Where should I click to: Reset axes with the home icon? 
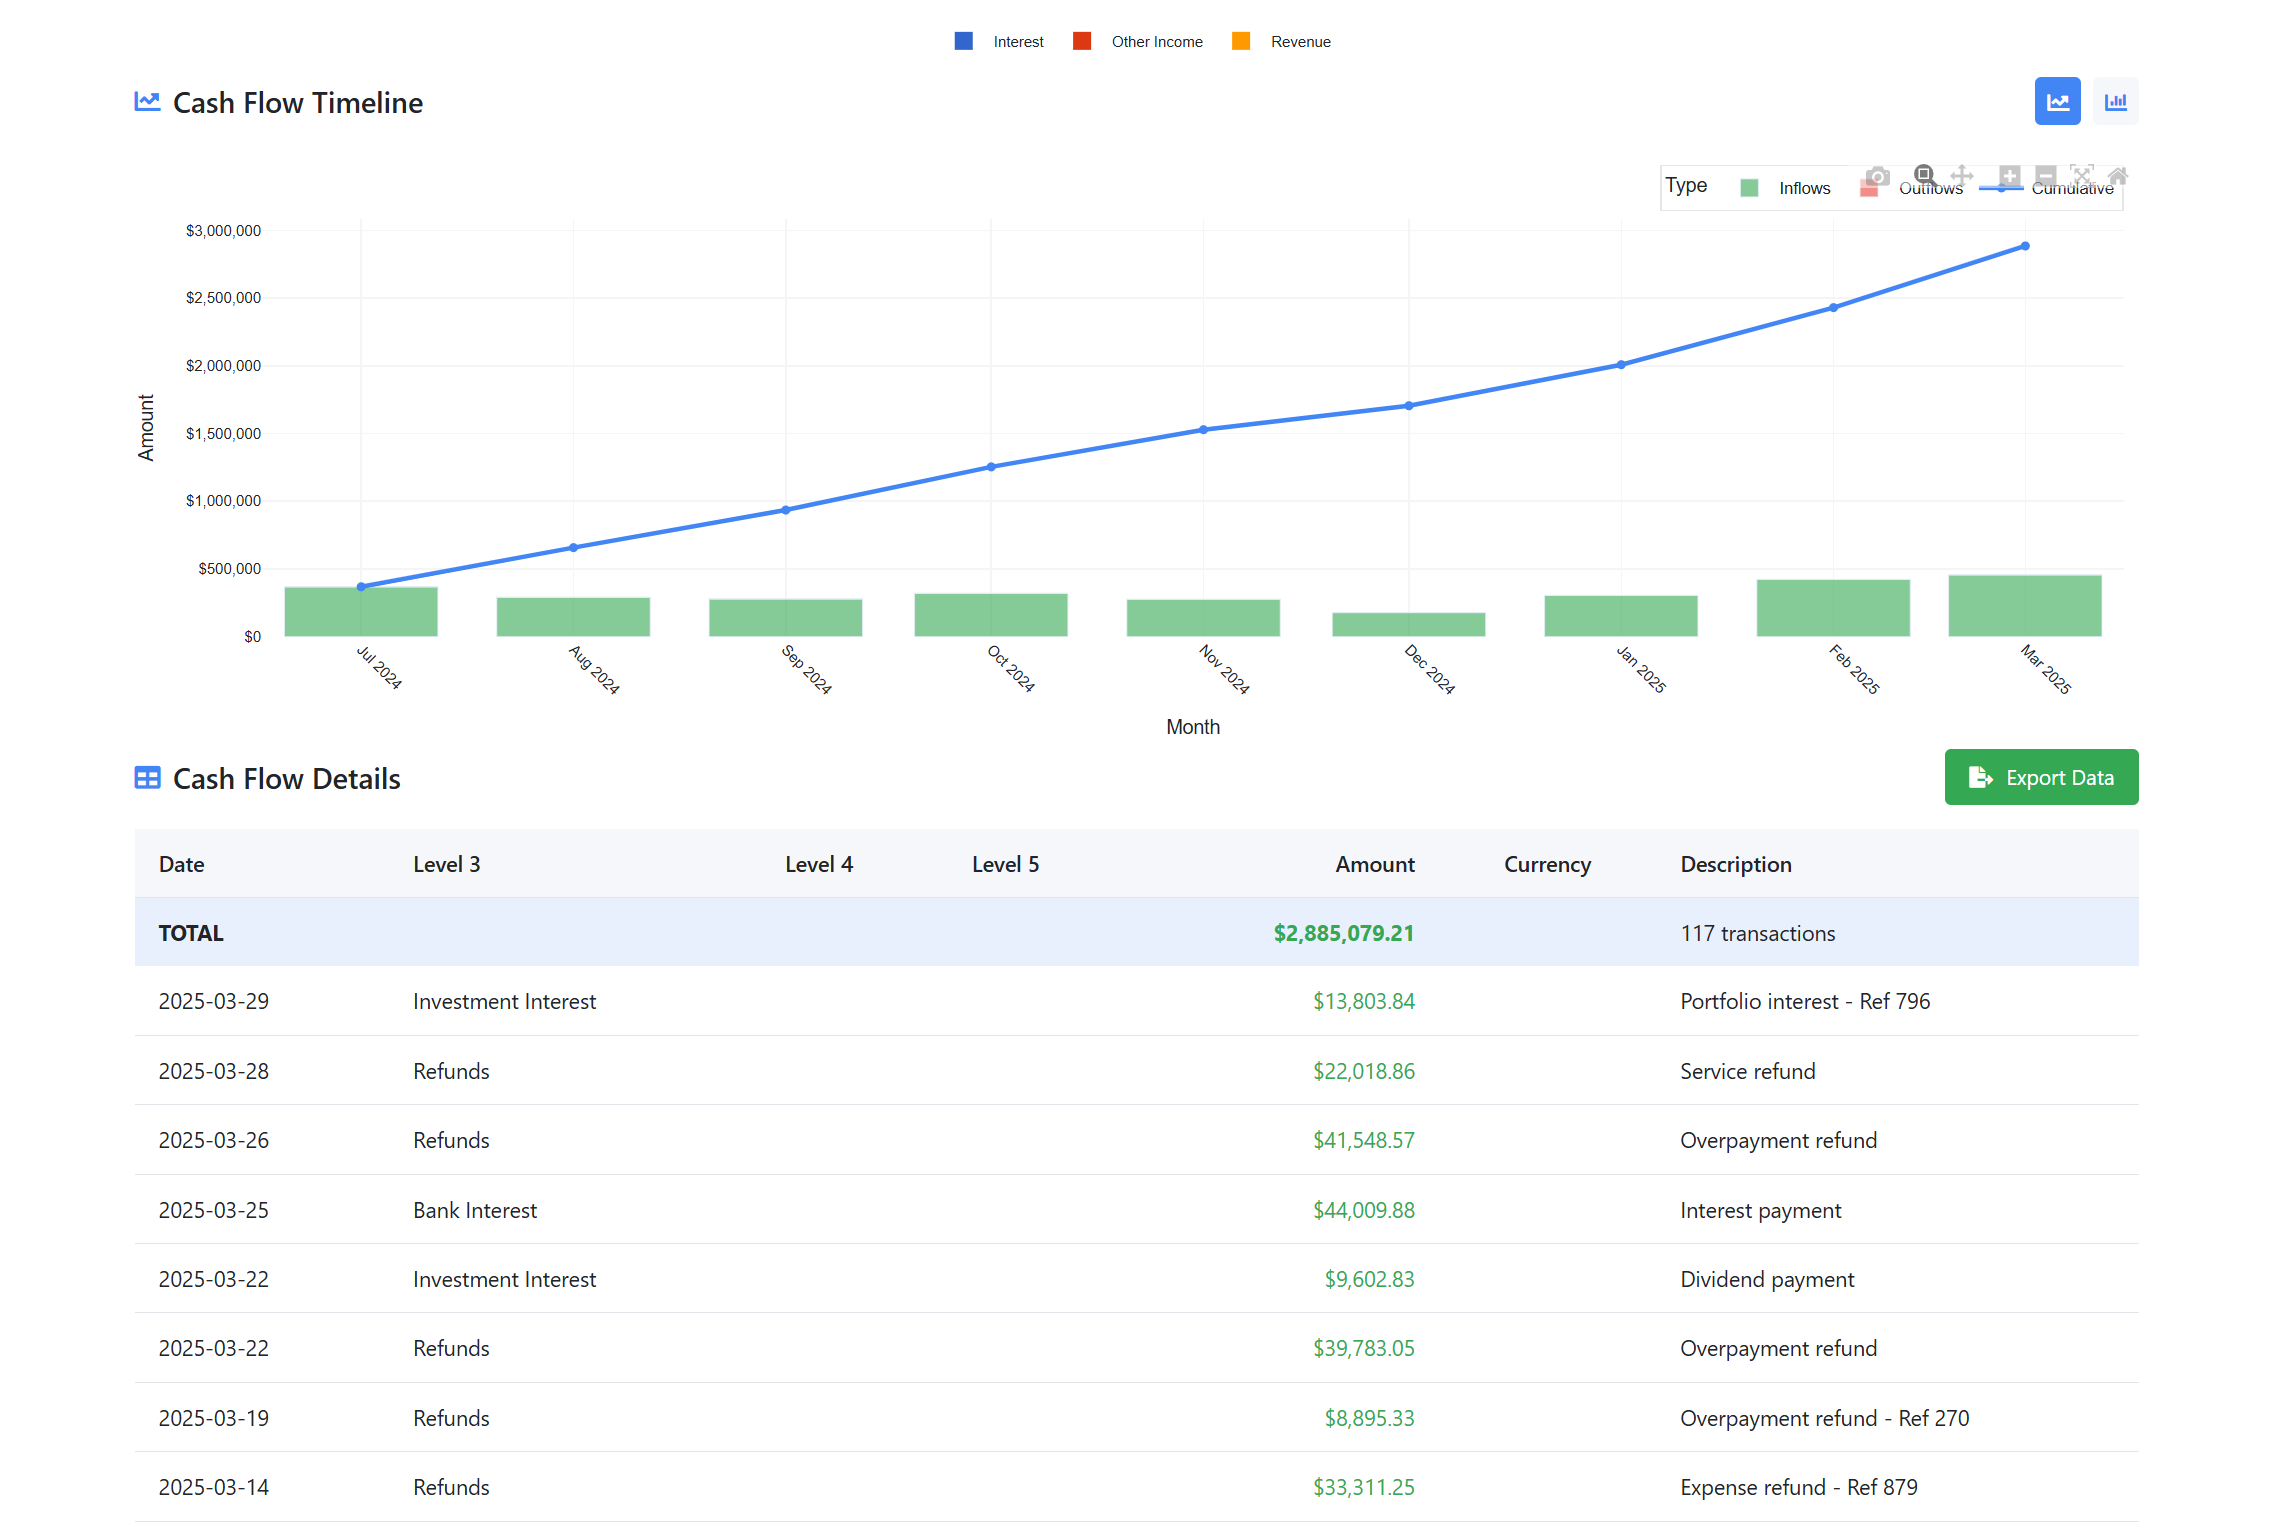click(x=2117, y=176)
